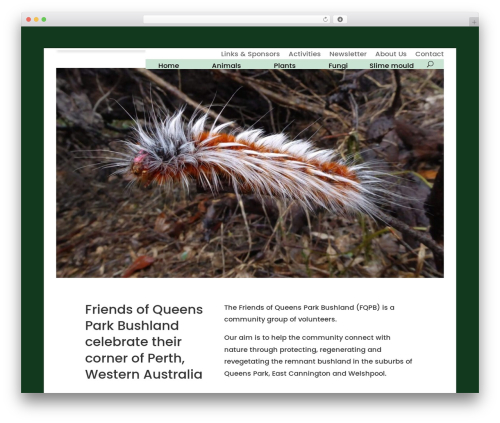Open the Links & Sponsors link
This screenshot has width=500, height=423.
[x=250, y=54]
